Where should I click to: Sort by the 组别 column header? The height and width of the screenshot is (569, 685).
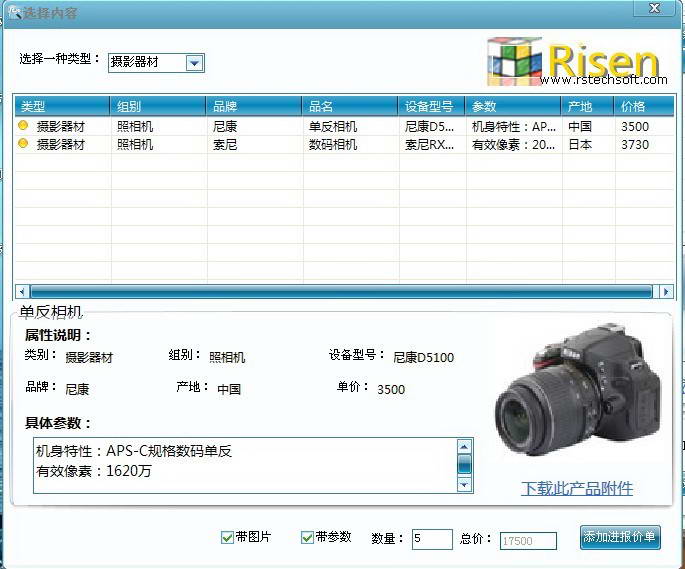(x=158, y=106)
